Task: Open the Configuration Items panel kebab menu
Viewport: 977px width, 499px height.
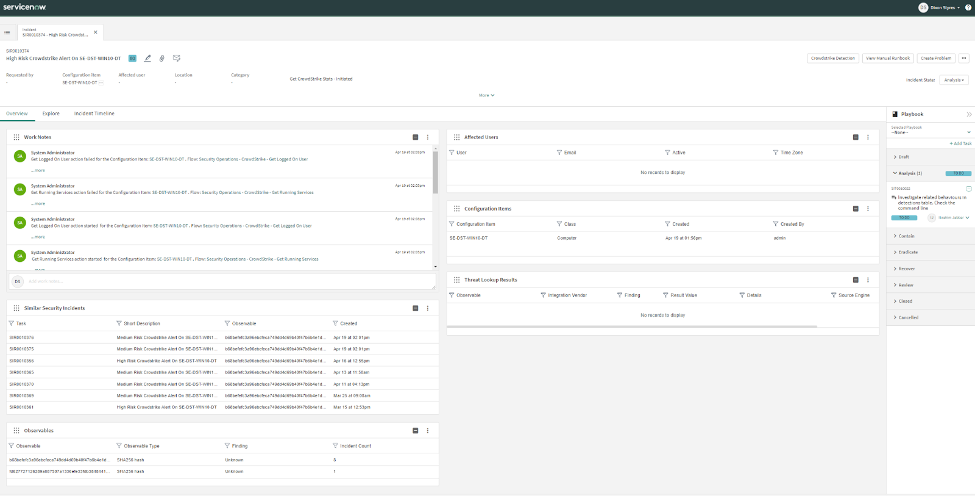Action: pyautogui.click(x=867, y=209)
